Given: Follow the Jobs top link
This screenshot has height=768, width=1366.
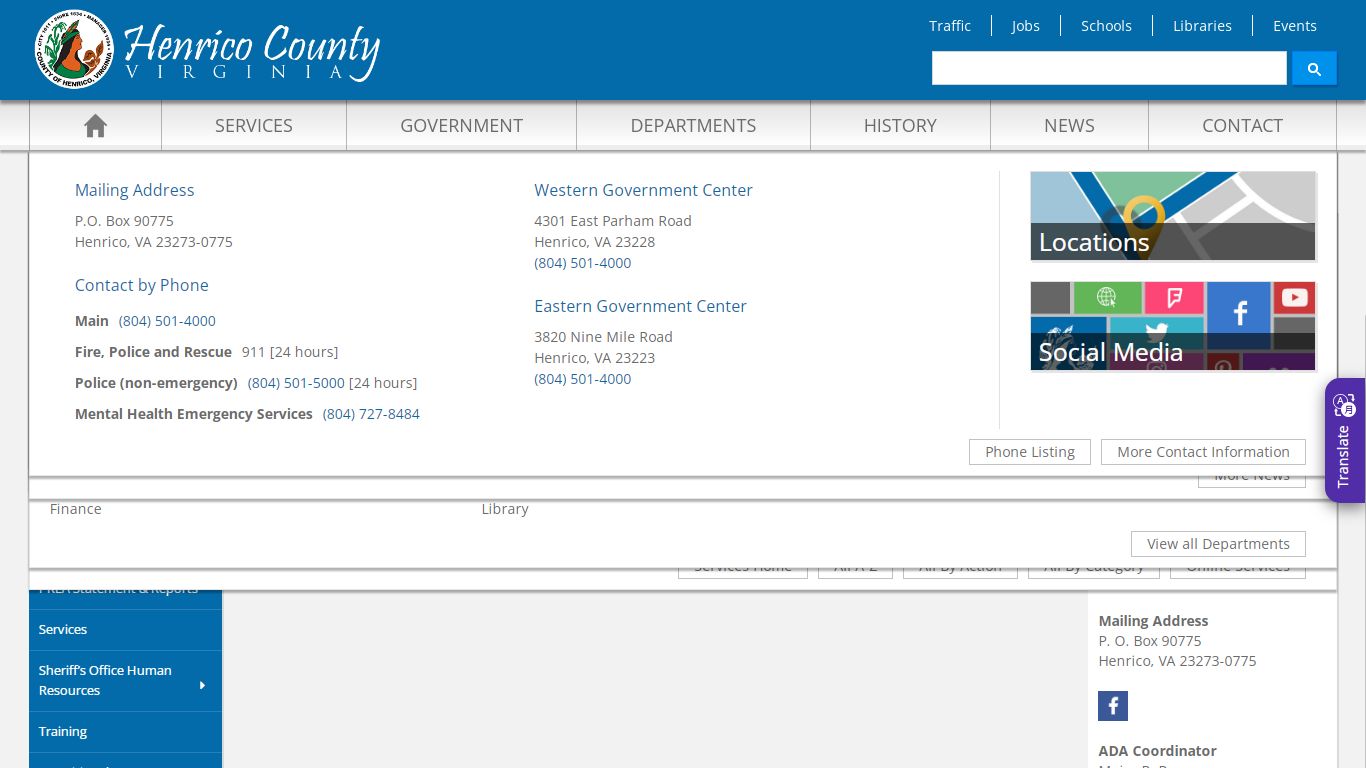Looking at the screenshot, I should click(x=1025, y=26).
